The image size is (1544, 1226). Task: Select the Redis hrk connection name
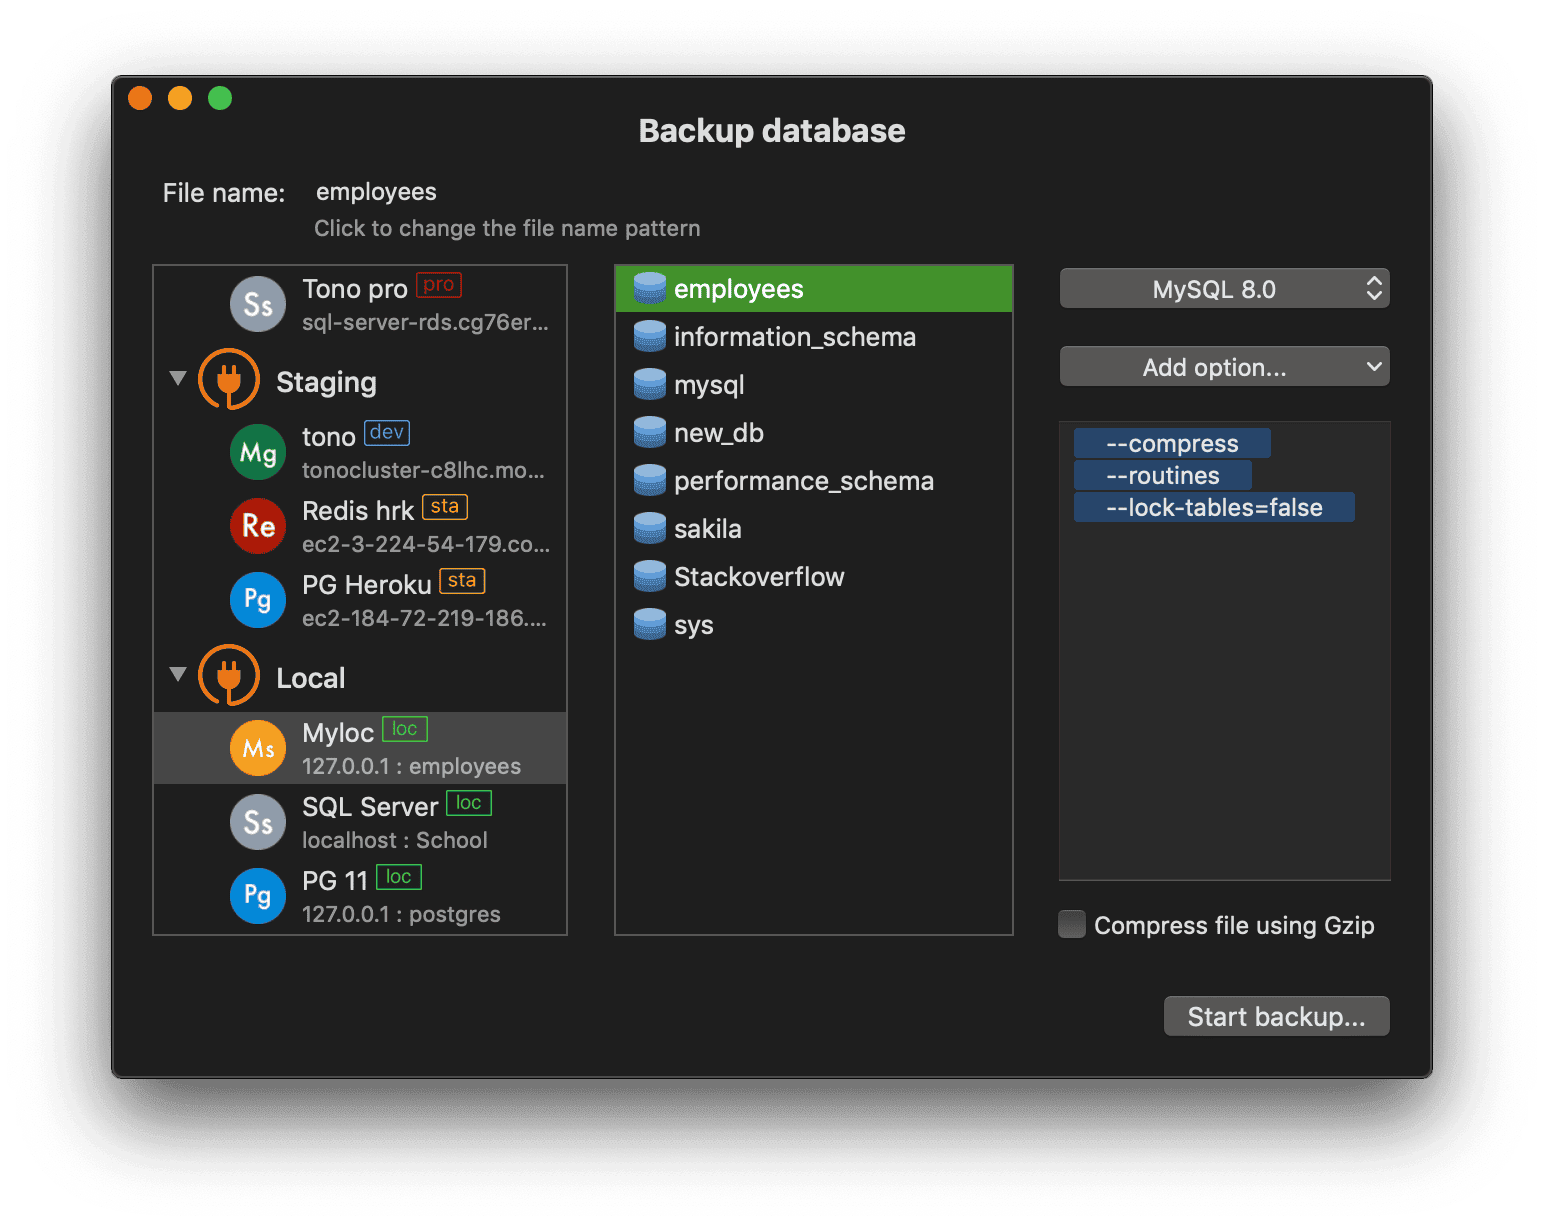pyautogui.click(x=358, y=511)
